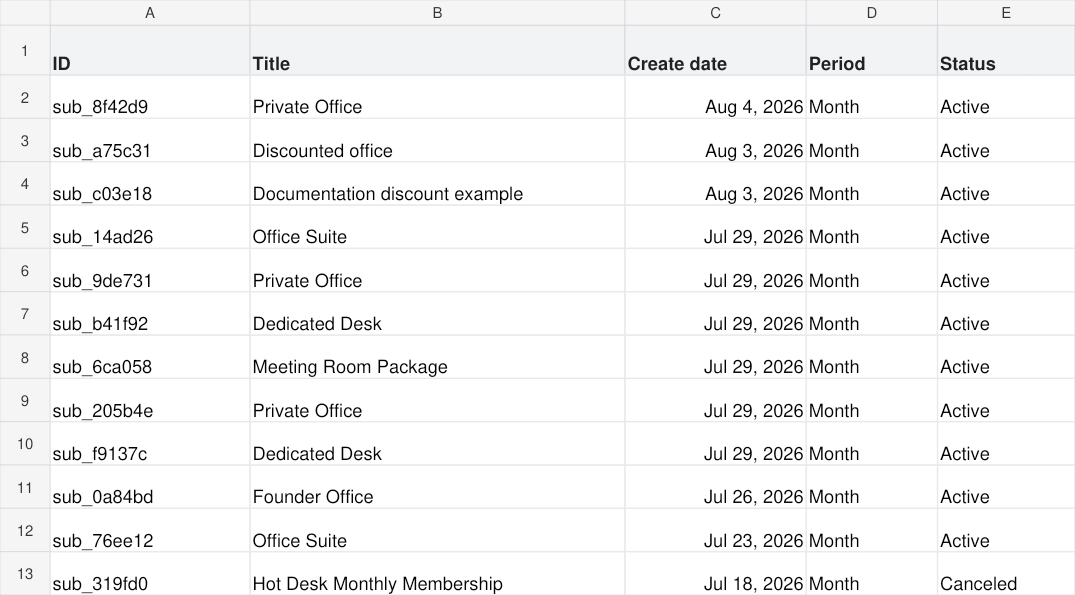Image resolution: width=1075 pixels, height=595 pixels.
Task: Click the 'Meeting Room Package' cell
Action: coord(437,357)
